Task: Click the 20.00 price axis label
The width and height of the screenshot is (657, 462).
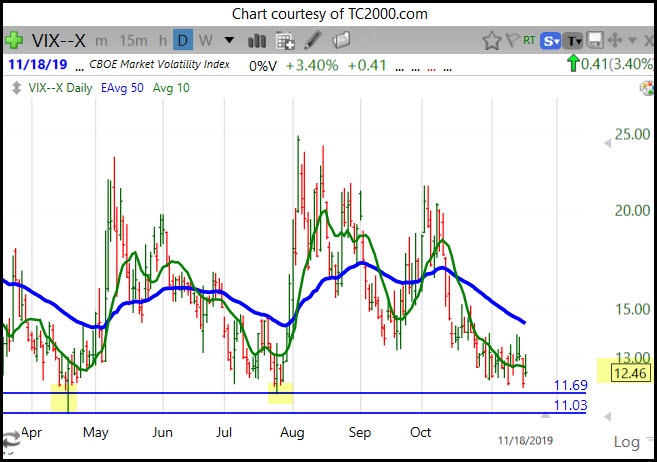Action: (x=632, y=210)
